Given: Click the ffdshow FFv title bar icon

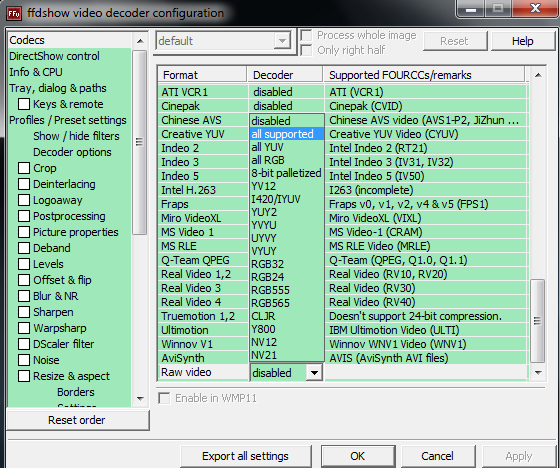Looking at the screenshot, I should click(14, 14).
